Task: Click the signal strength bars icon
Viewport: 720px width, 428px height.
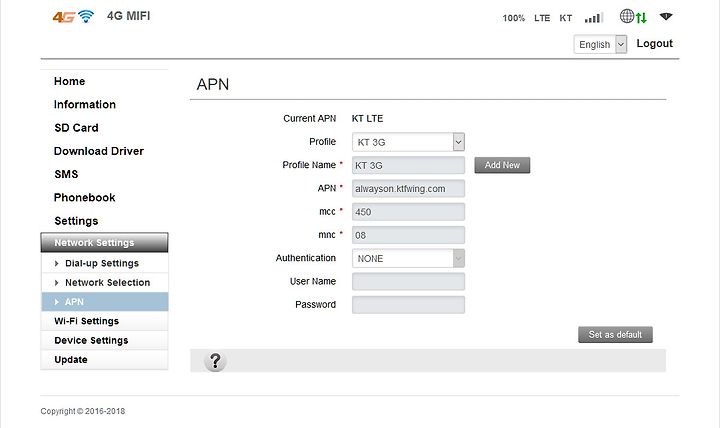Action: [594, 18]
